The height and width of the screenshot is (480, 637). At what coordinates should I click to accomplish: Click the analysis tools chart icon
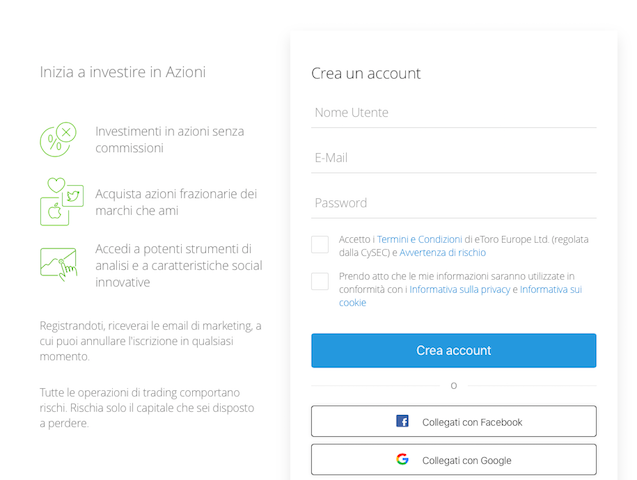[x=58, y=264]
